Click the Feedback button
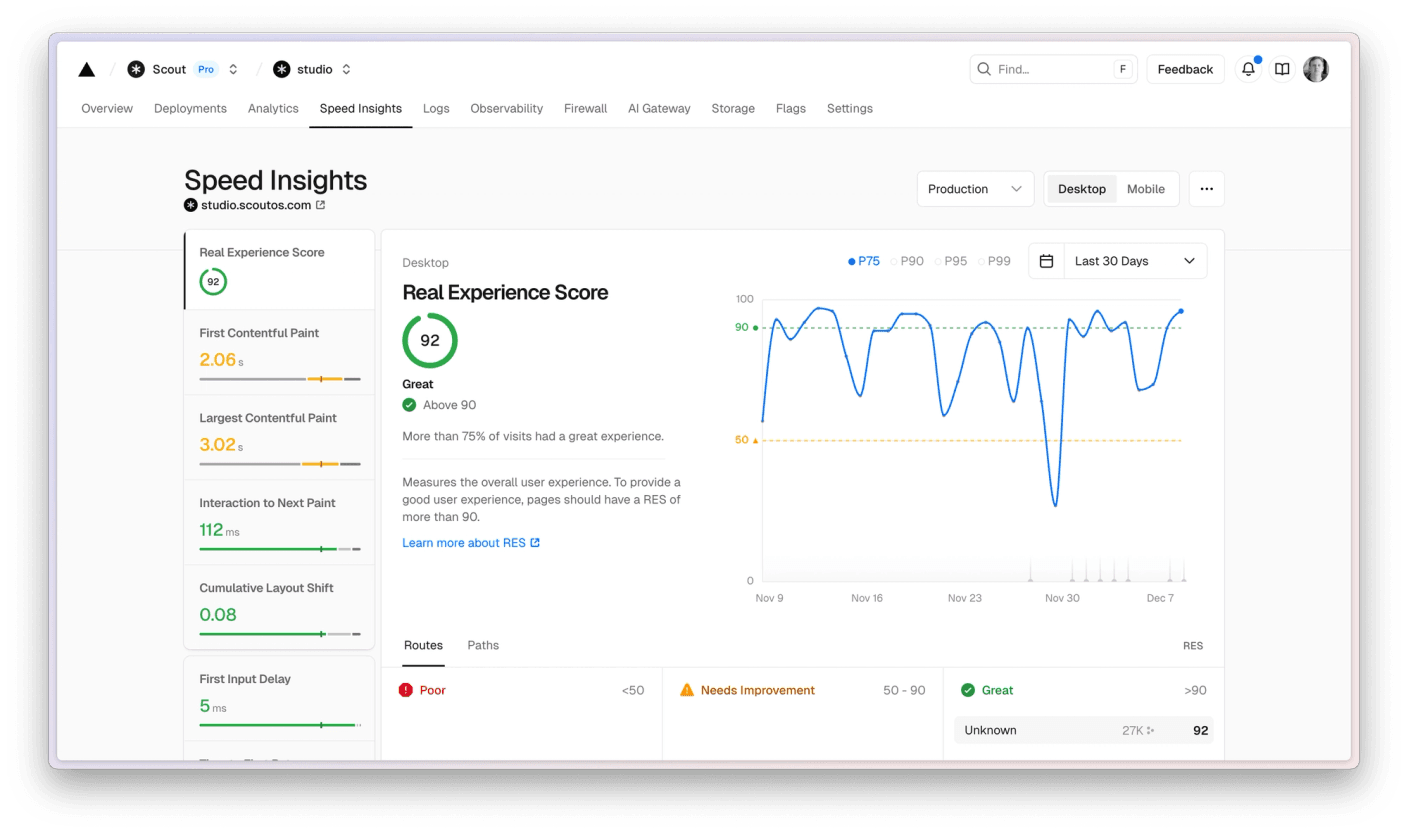Screen dimensions: 1408x833 click(x=1185, y=69)
